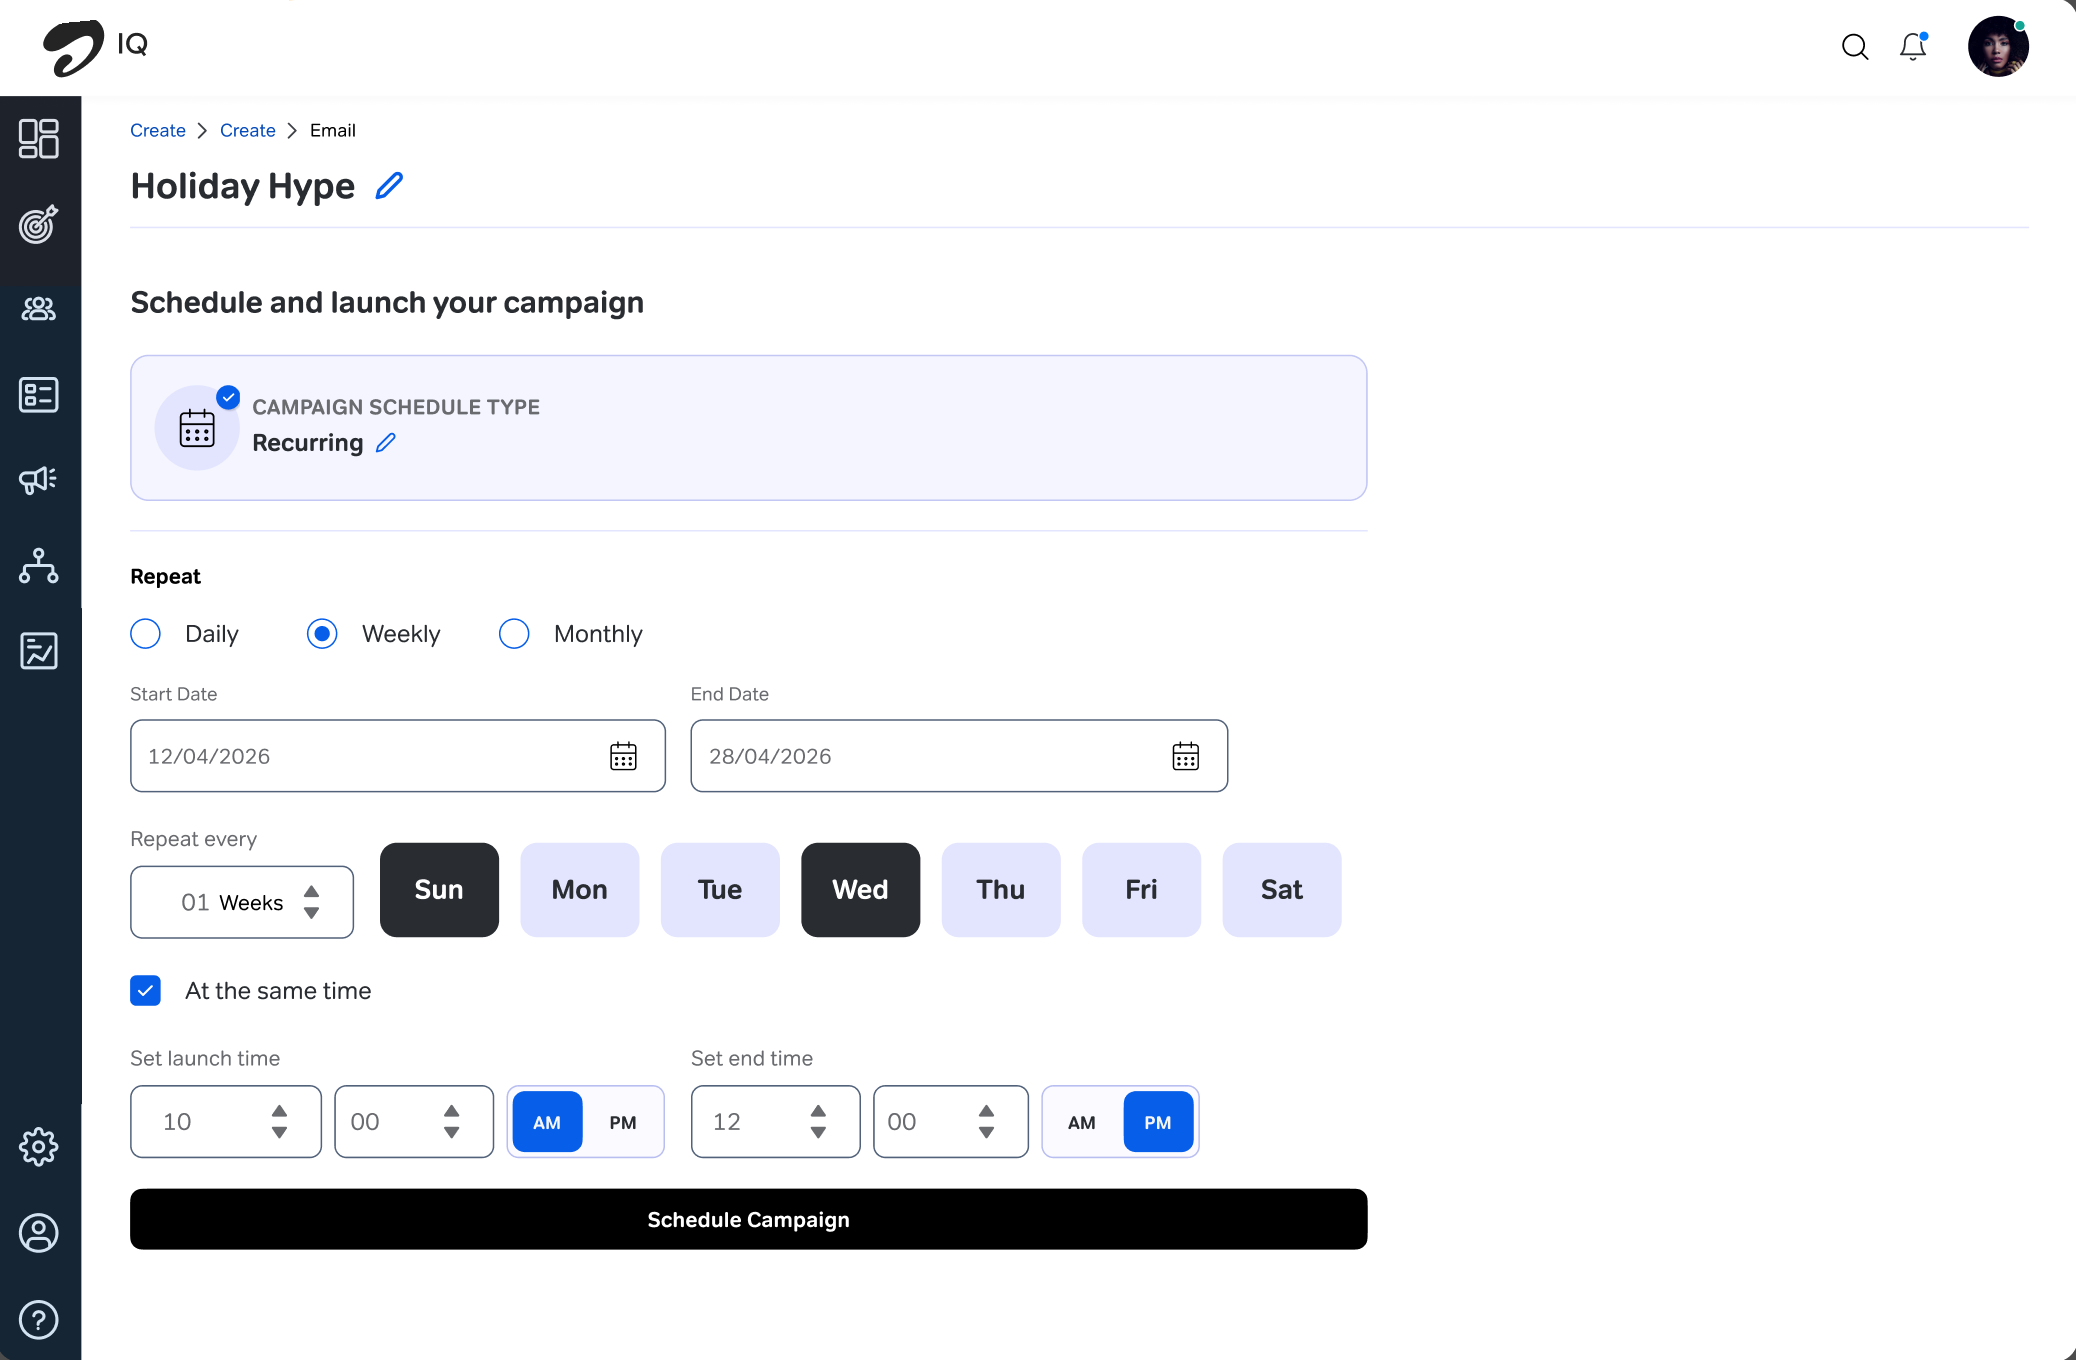This screenshot has height=1360, width=2076.
Task: Select the Monthly repeat option
Action: 514,634
